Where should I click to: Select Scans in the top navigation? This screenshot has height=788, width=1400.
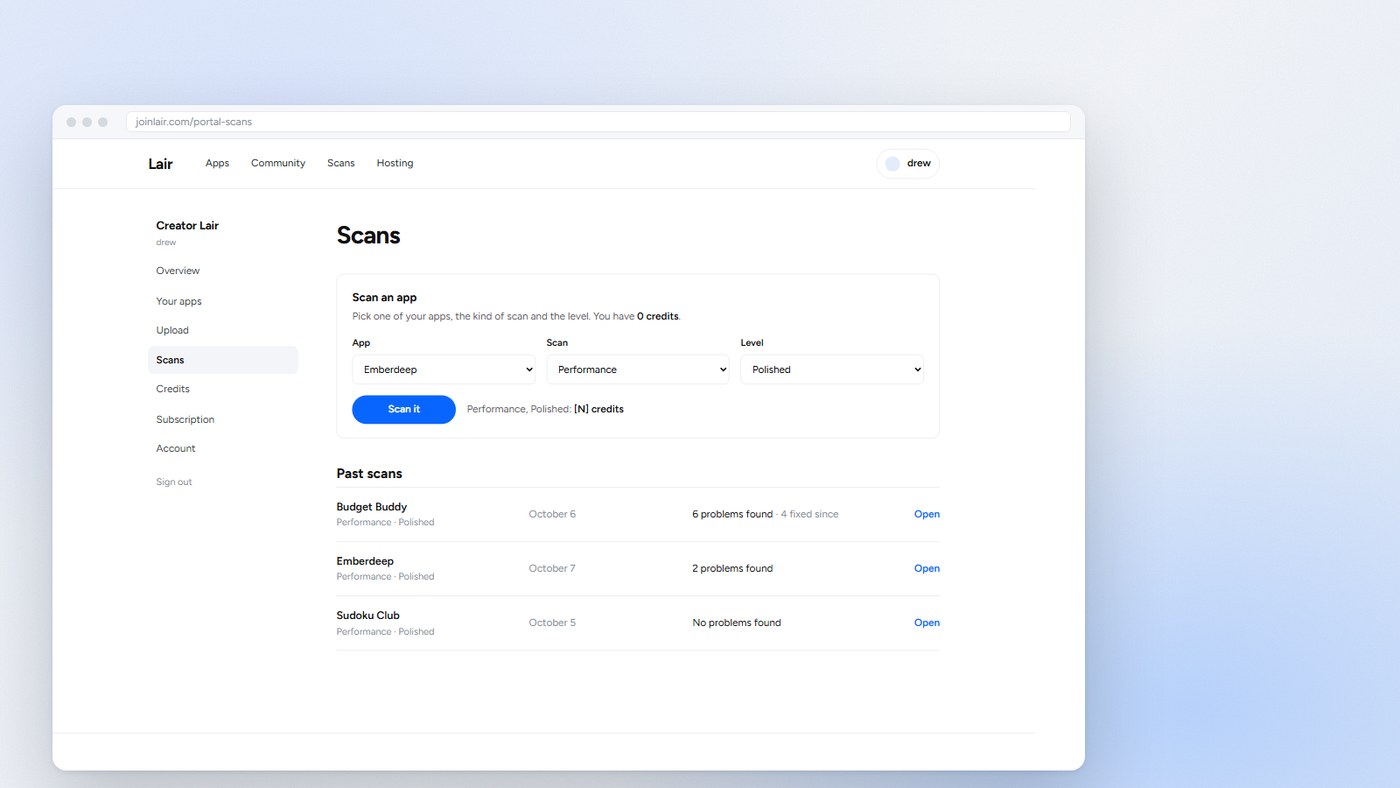pyautogui.click(x=341, y=163)
